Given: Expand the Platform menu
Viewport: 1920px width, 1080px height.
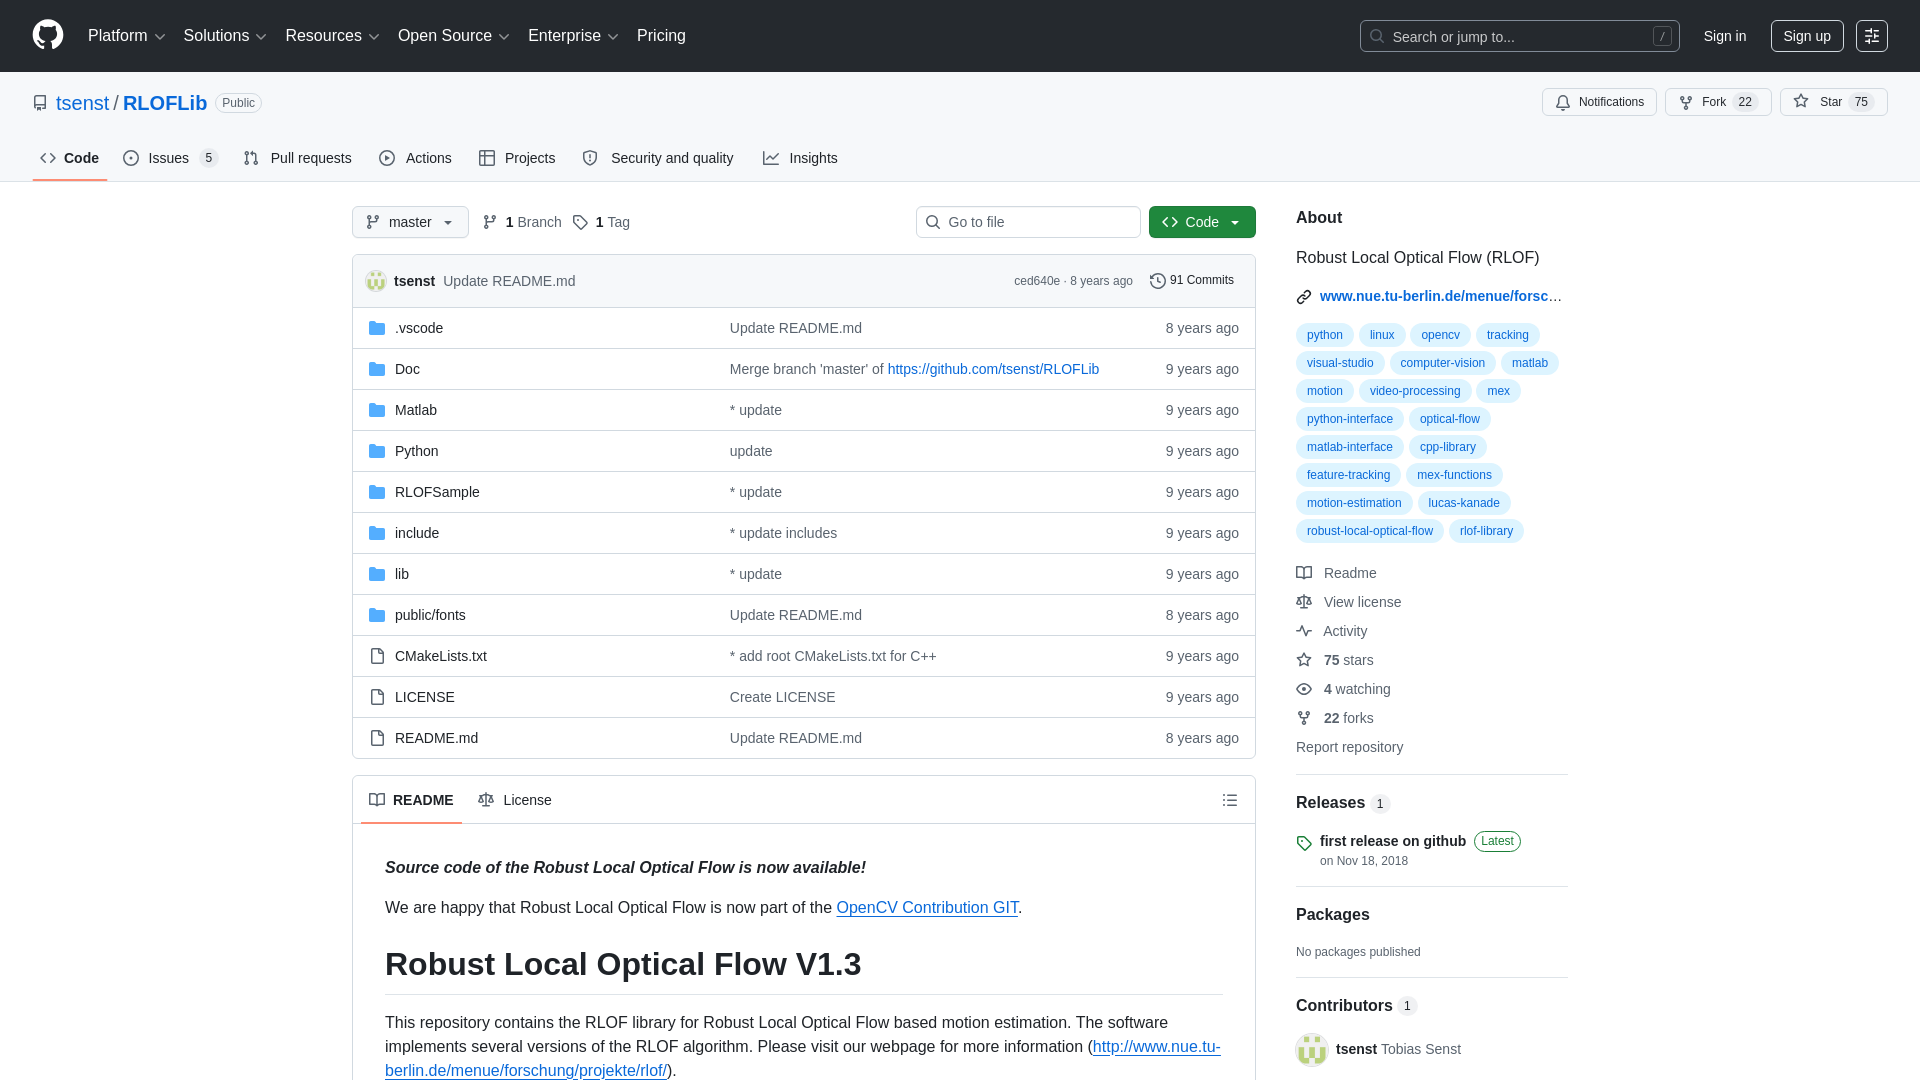Looking at the screenshot, I should [127, 36].
